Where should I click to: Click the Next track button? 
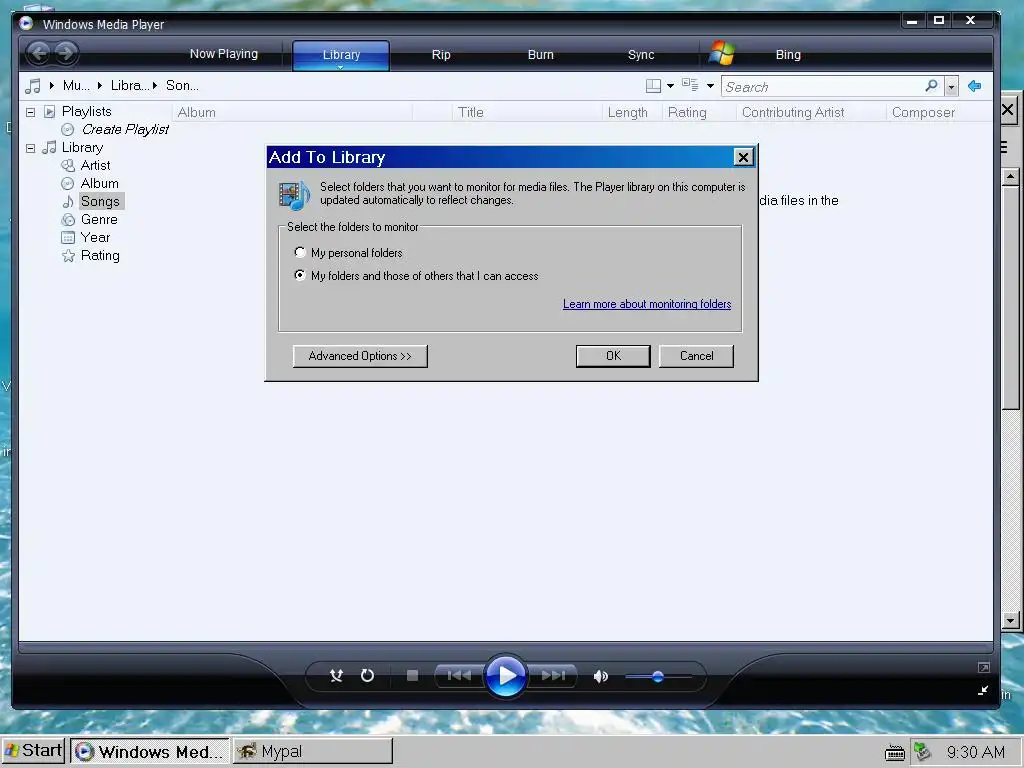[553, 675]
